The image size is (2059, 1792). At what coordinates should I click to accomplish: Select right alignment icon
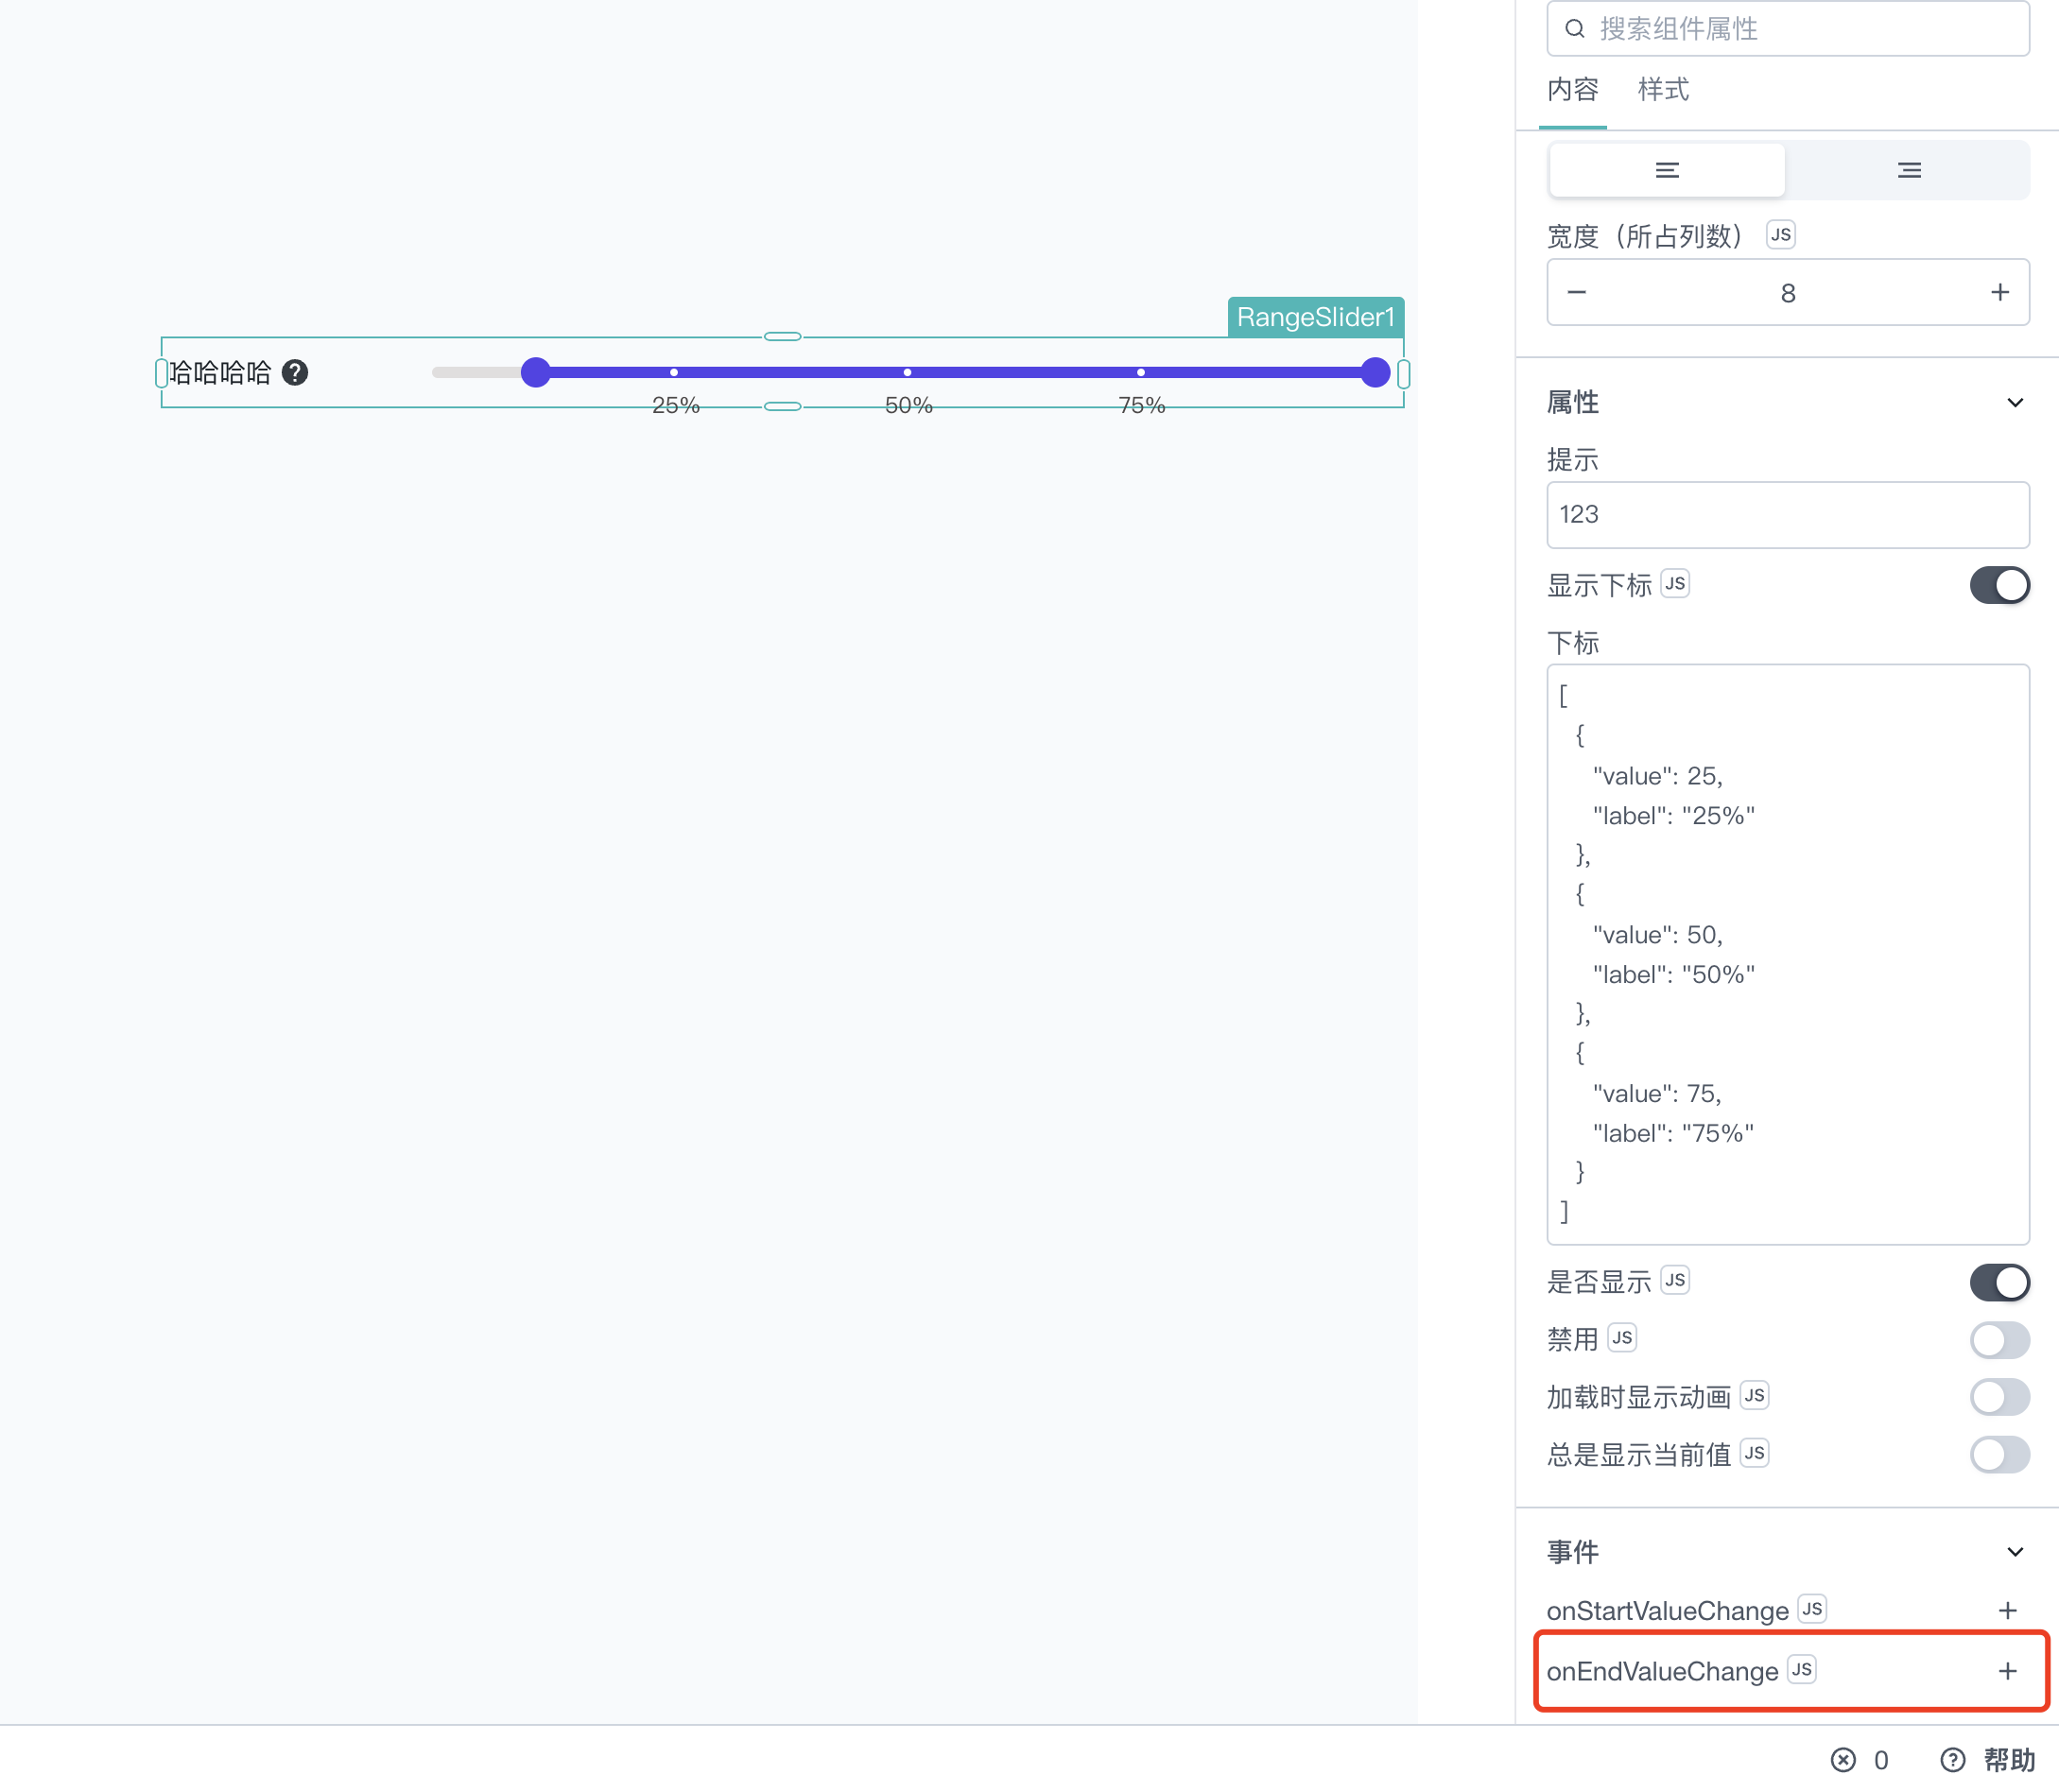1909,170
